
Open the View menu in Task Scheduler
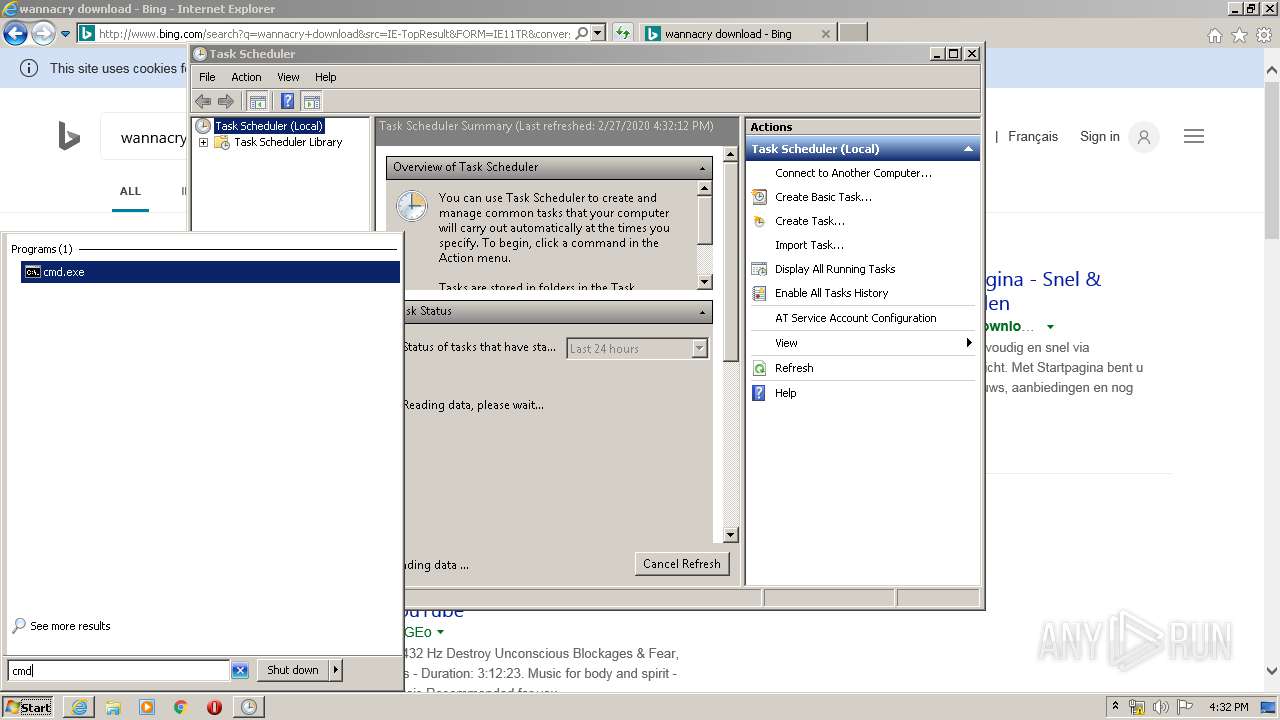(x=288, y=77)
